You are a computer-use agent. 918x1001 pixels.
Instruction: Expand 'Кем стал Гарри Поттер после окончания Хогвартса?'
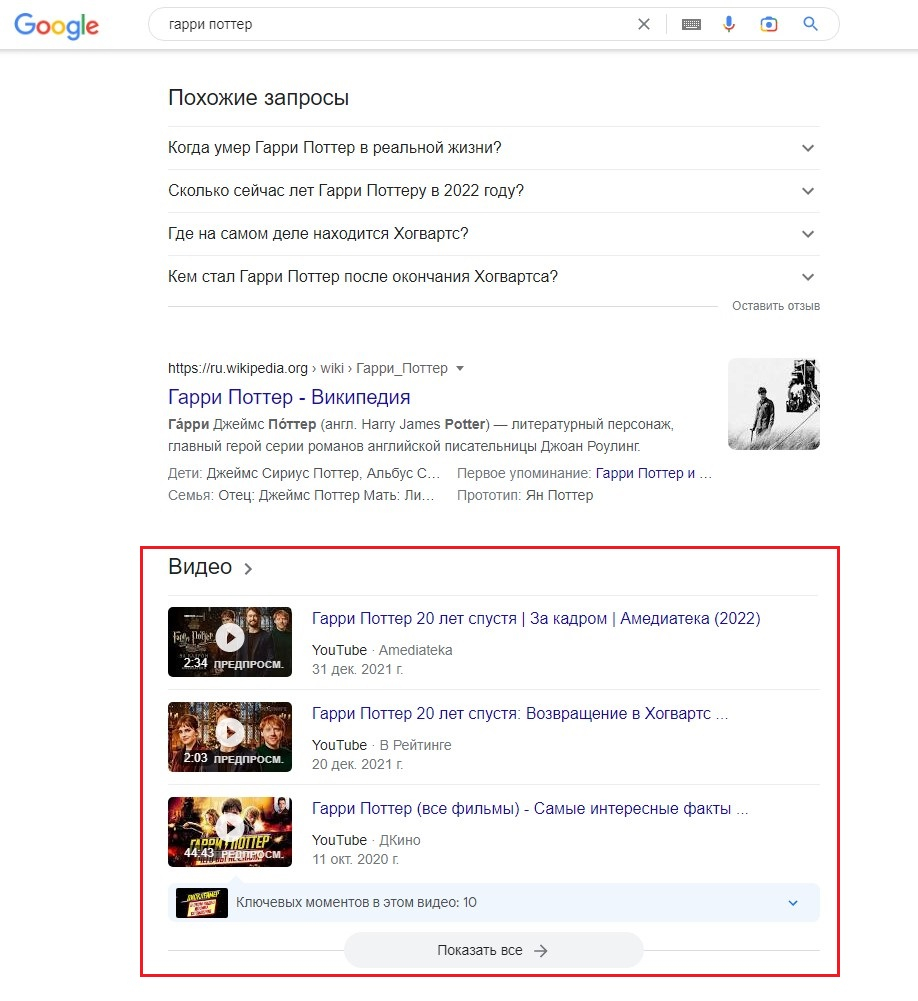click(493, 277)
